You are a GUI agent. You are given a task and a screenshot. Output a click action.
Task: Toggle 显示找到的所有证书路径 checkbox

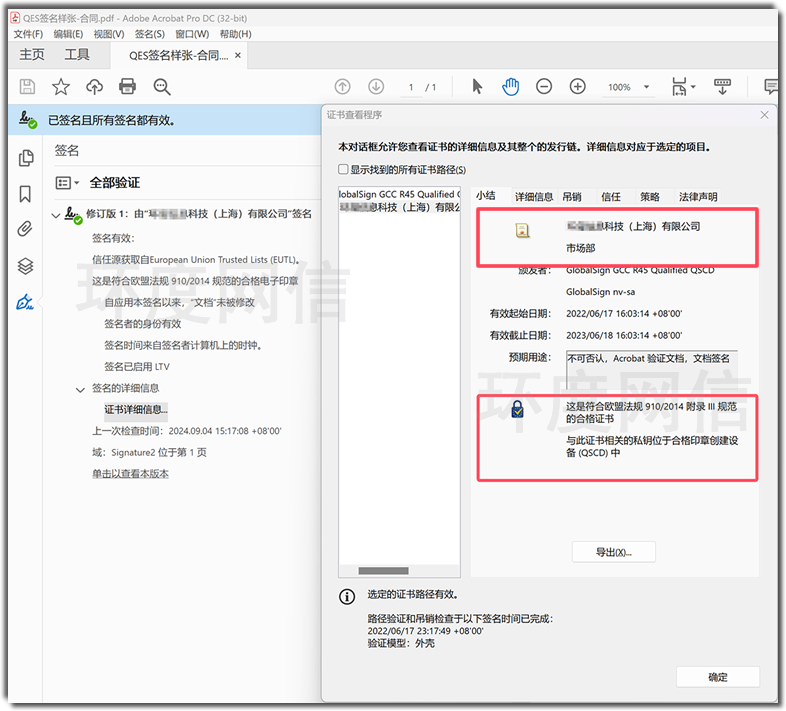click(343, 169)
